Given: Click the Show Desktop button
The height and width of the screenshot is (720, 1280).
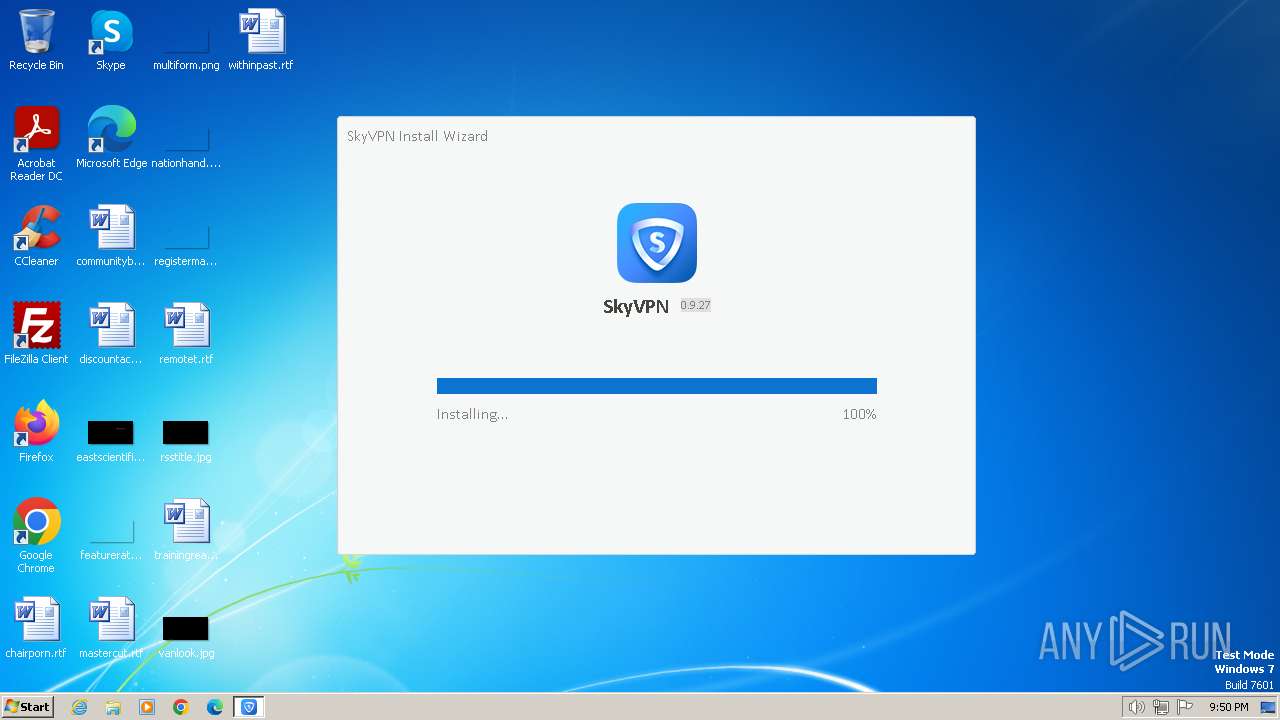Looking at the screenshot, I should click(x=1268, y=707).
